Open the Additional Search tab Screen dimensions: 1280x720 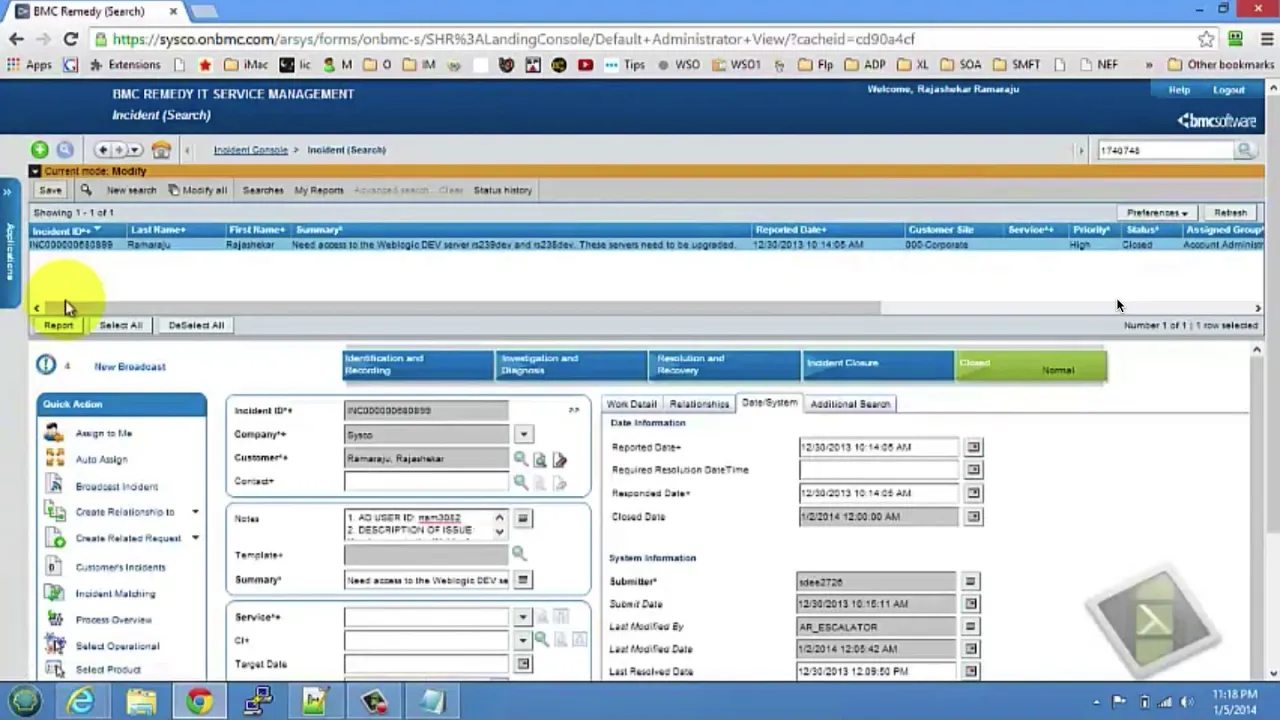(x=850, y=404)
